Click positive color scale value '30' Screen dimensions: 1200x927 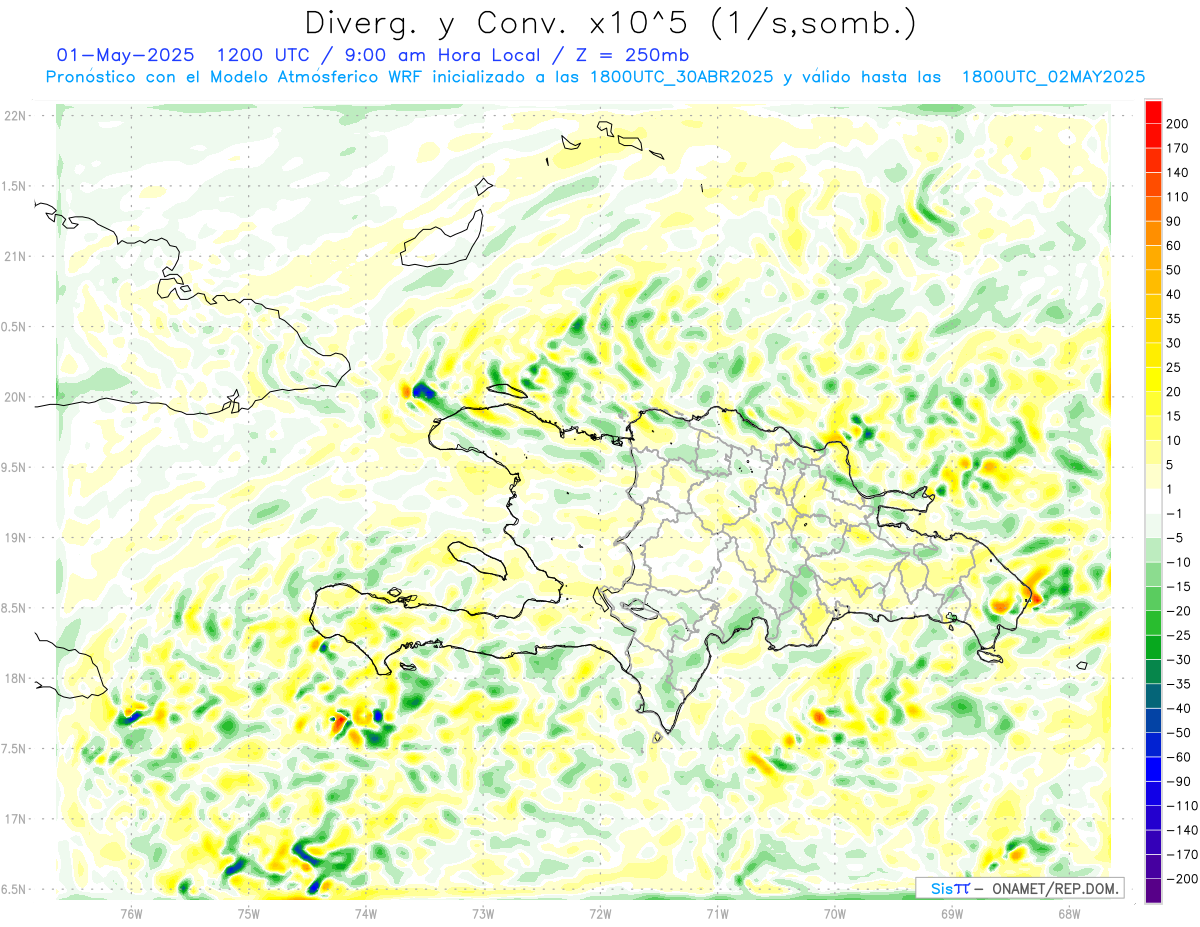1175,343
